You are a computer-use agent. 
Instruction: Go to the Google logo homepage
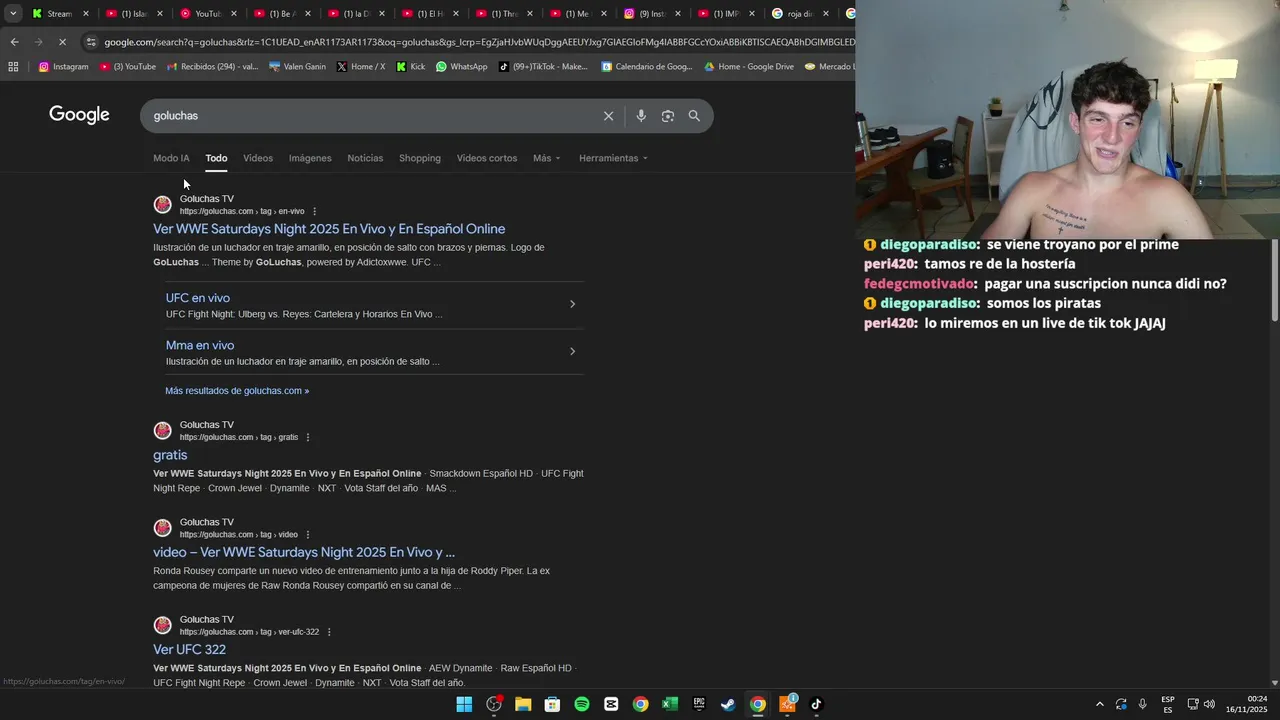[79, 115]
